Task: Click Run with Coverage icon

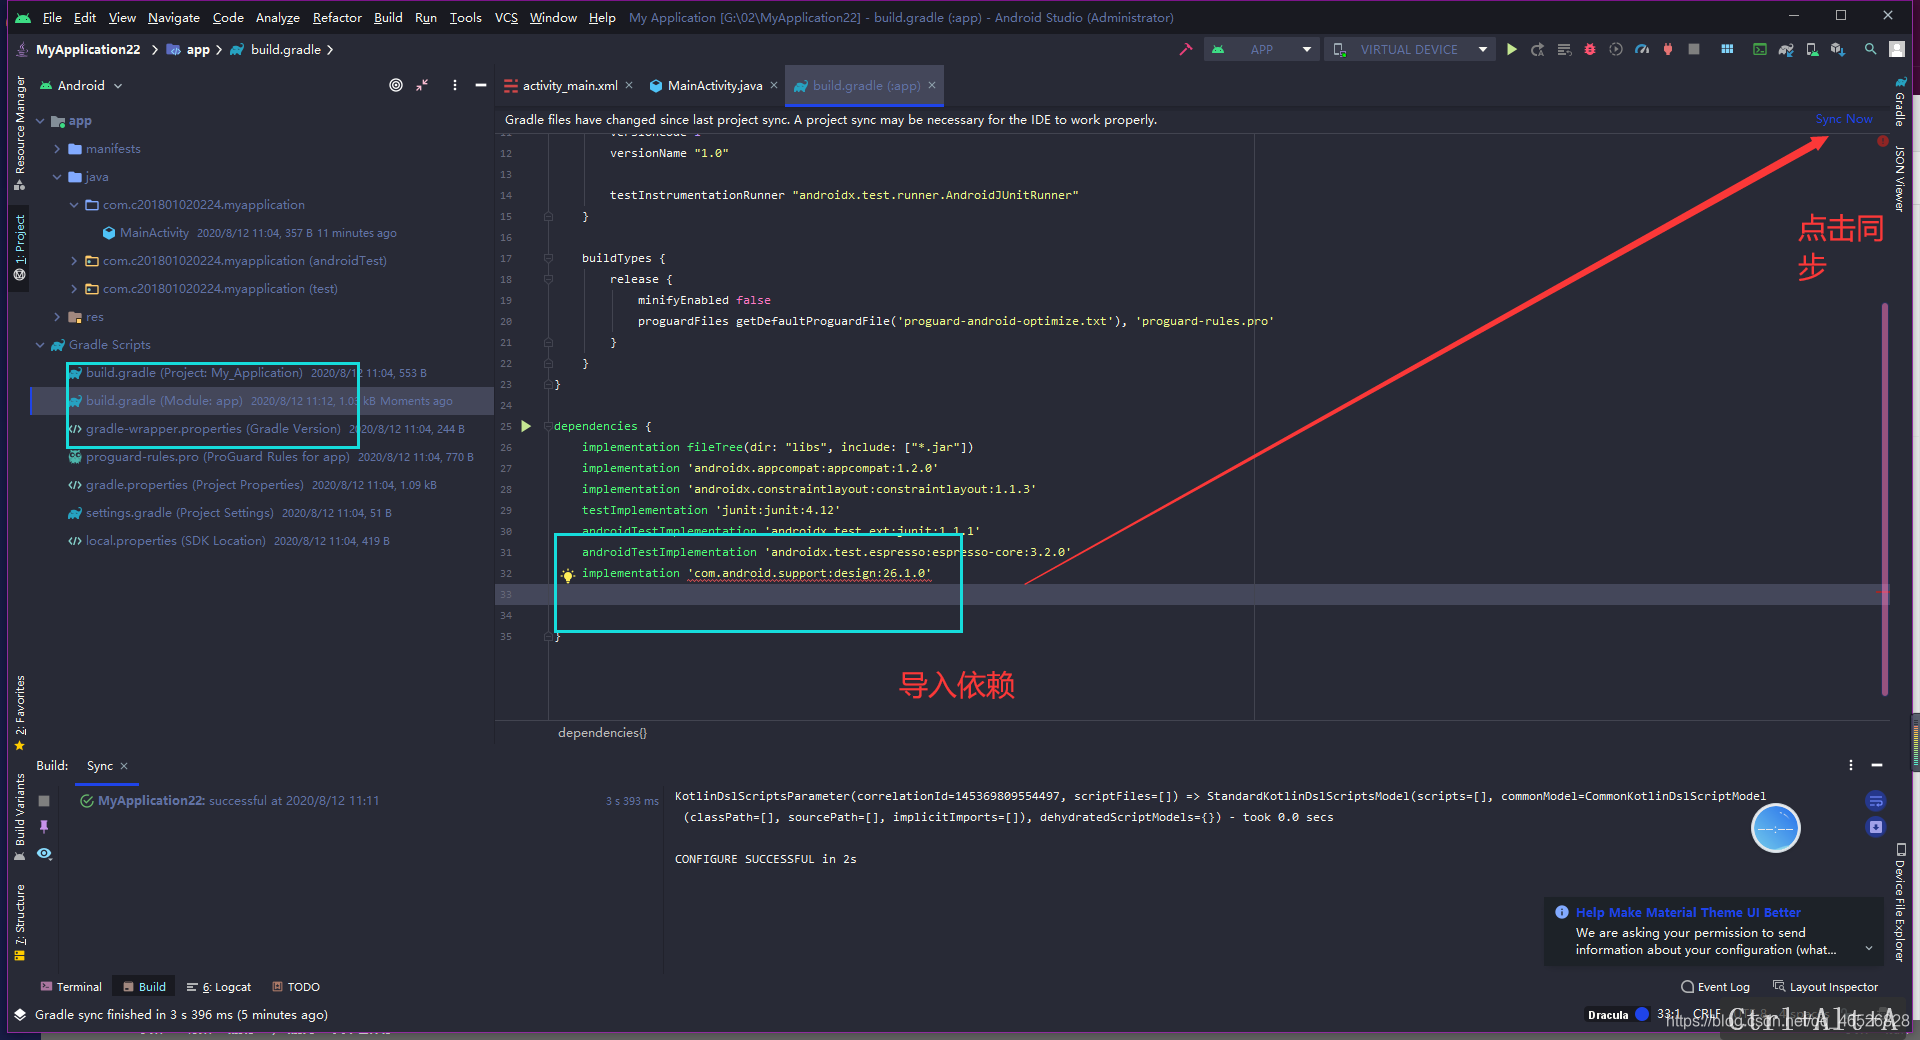Action: (1616, 49)
